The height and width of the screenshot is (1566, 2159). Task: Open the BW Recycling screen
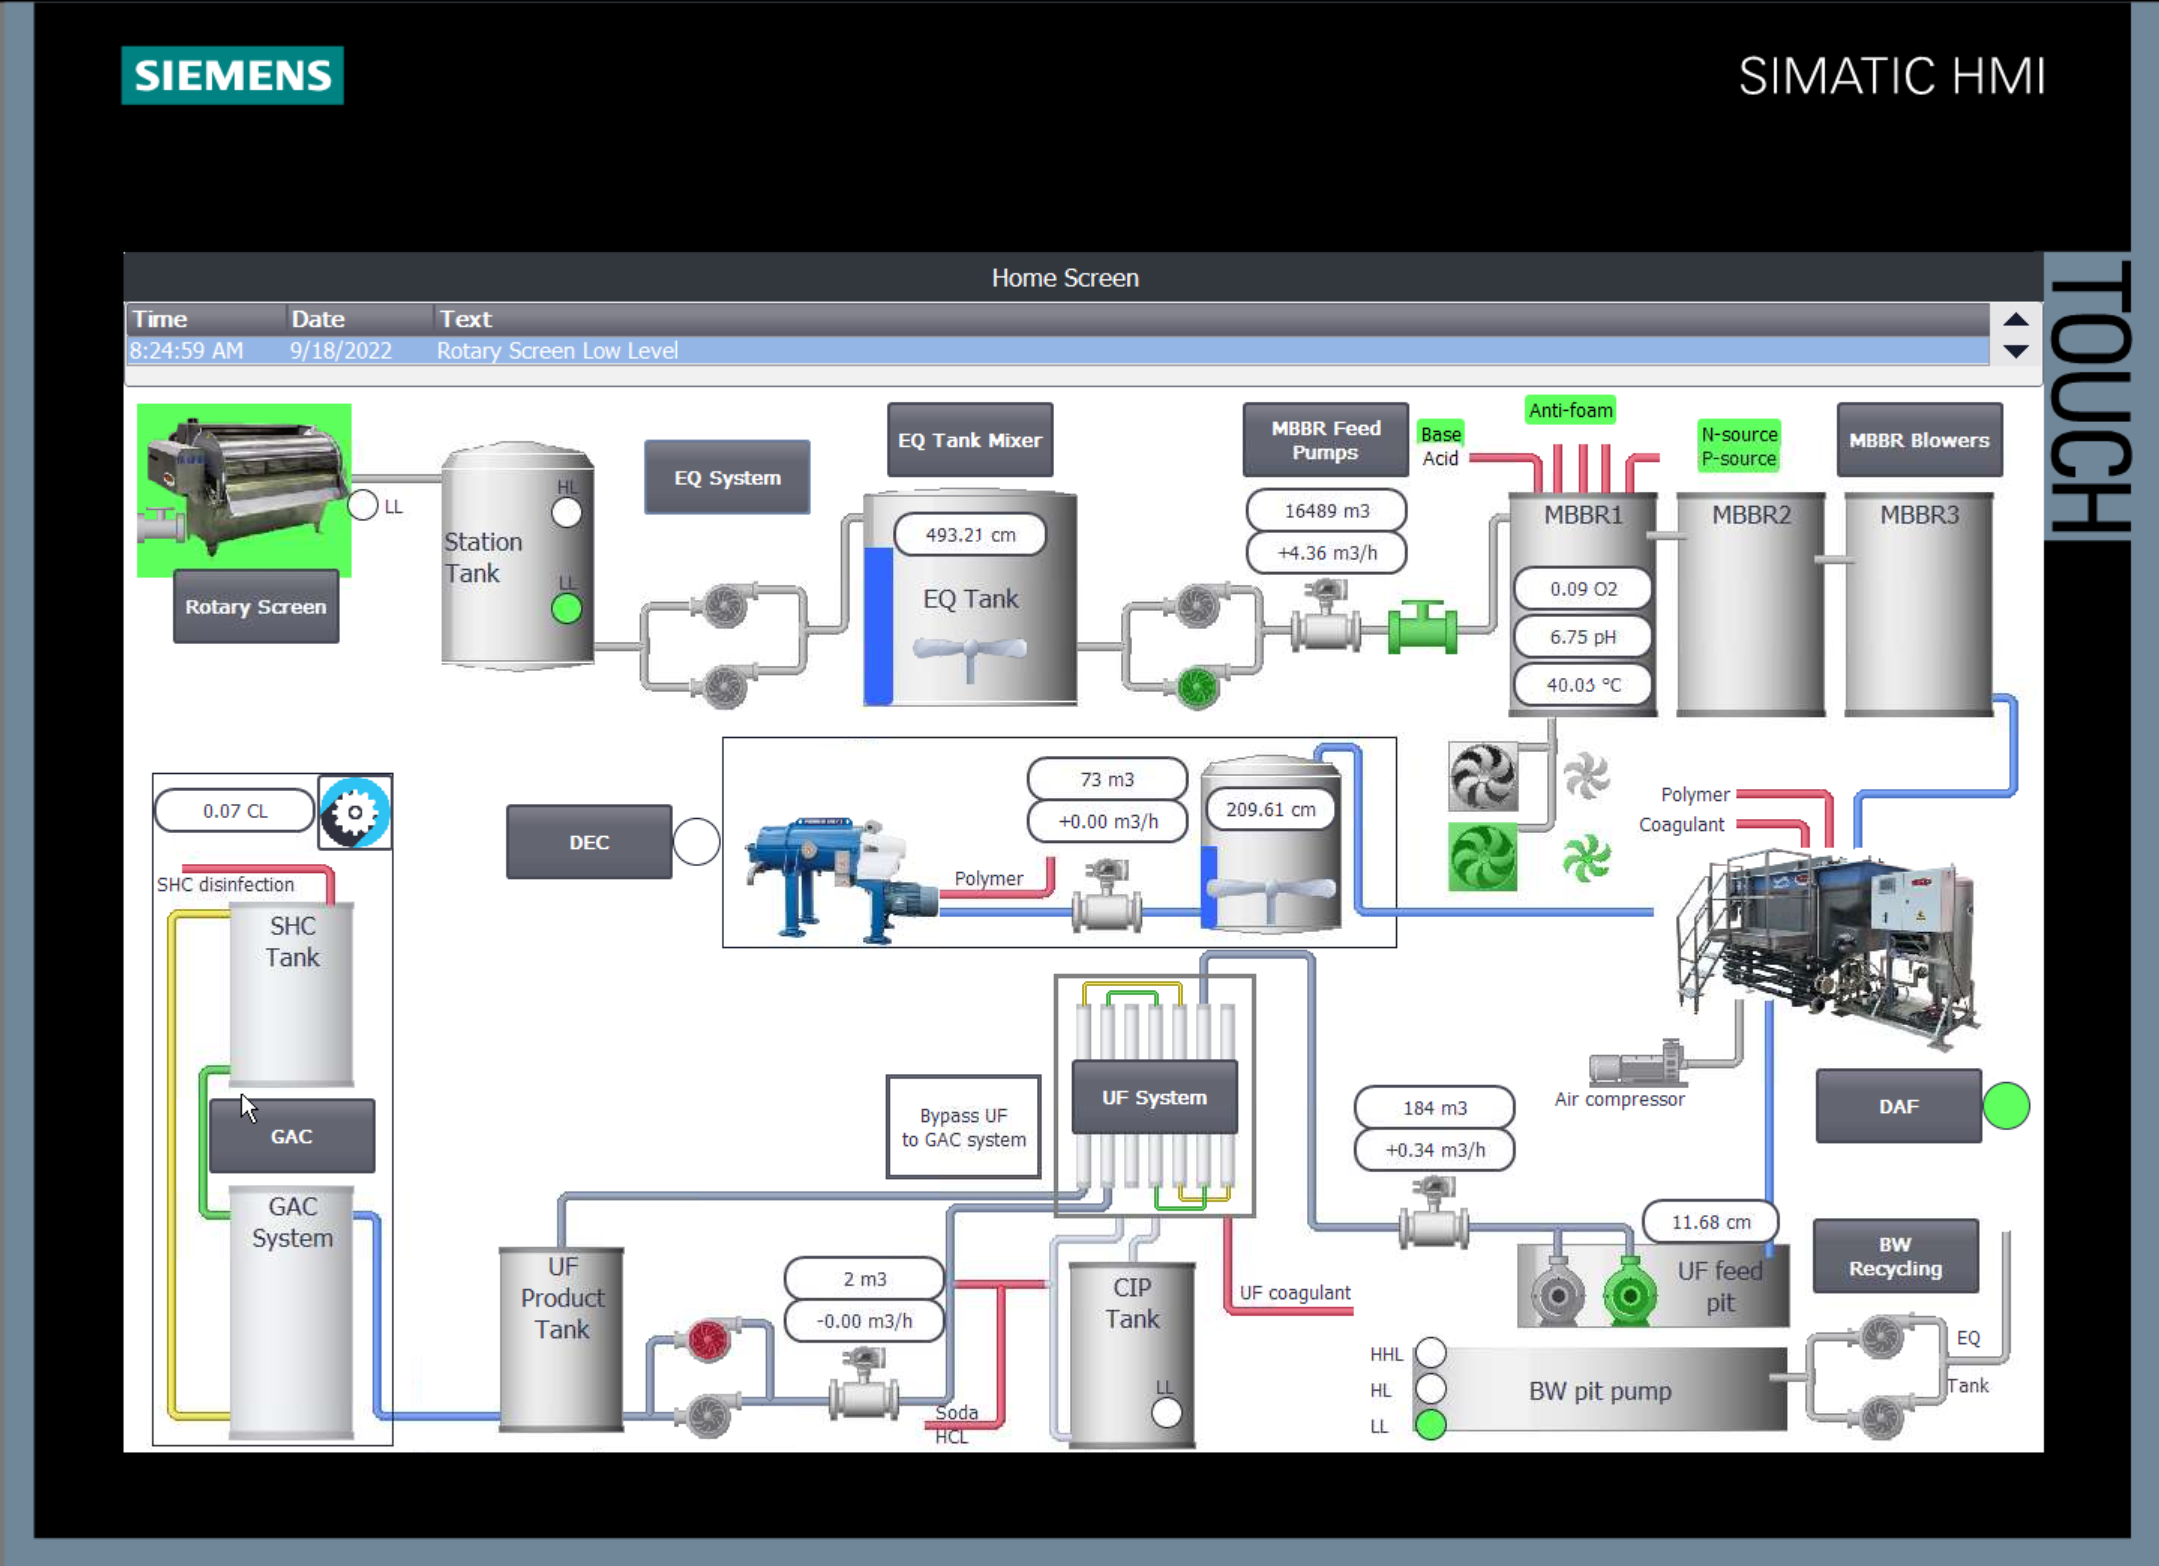(x=1895, y=1257)
